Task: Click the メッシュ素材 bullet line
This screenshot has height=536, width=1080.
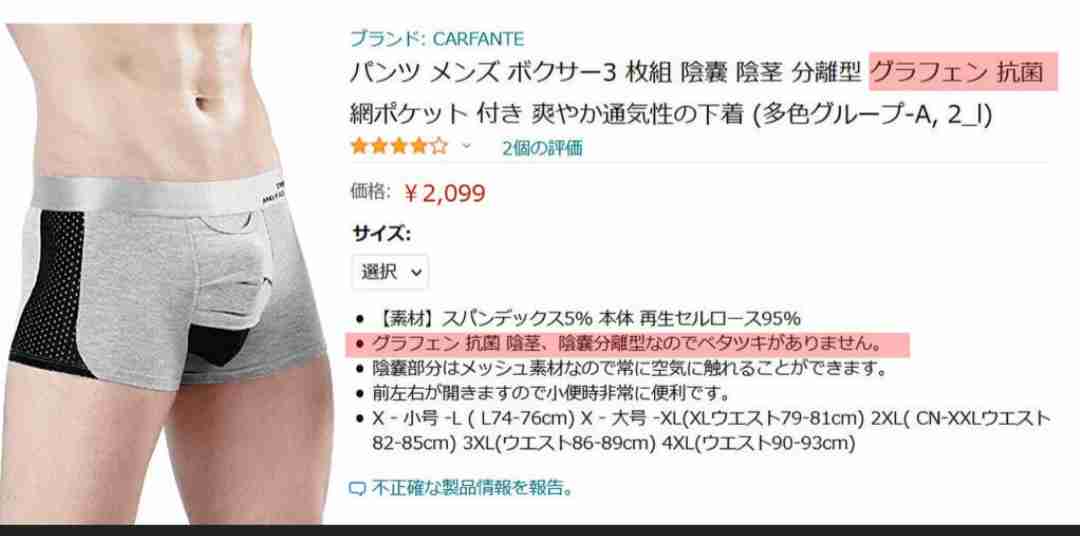Action: pos(629,368)
